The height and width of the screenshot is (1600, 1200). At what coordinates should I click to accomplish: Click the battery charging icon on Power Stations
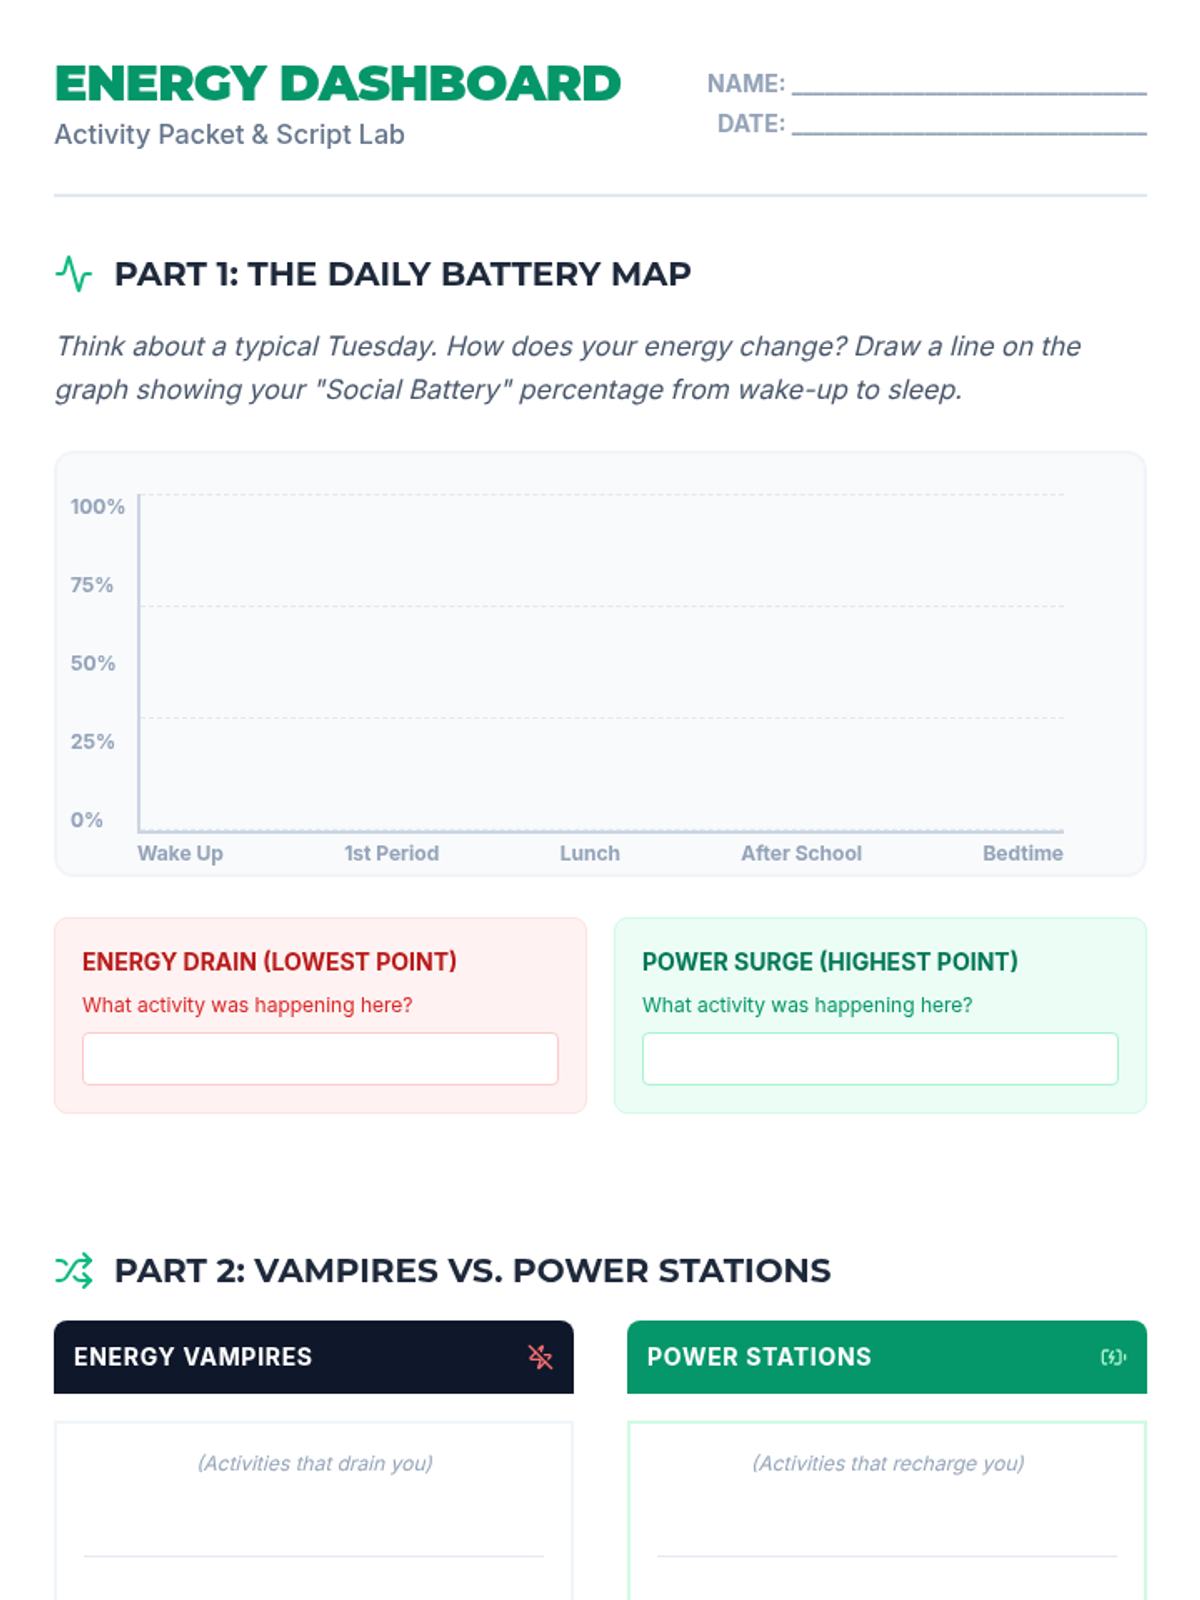(x=1113, y=1357)
